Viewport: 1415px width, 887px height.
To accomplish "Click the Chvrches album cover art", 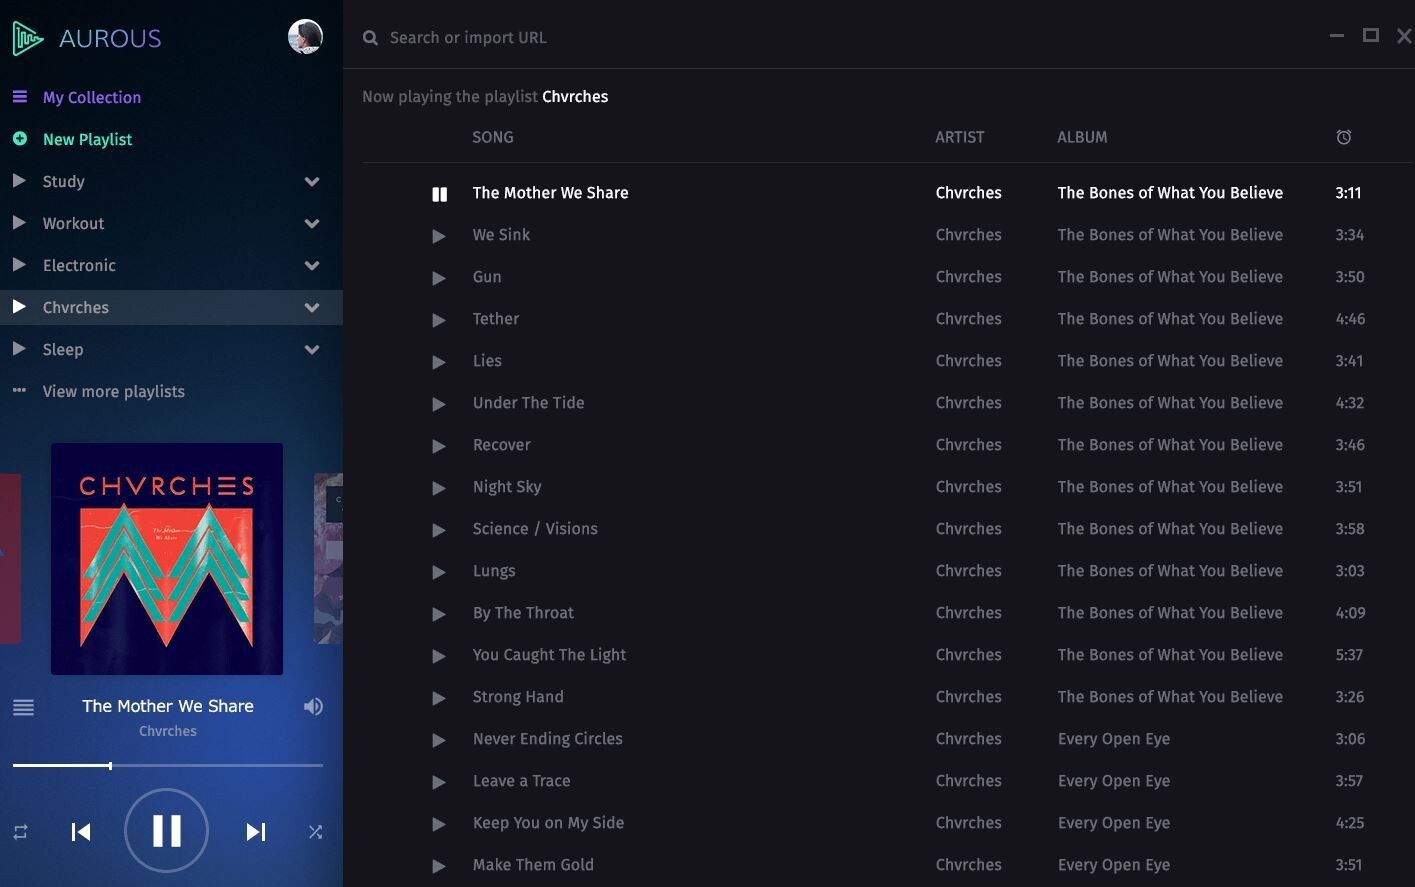I will [167, 559].
